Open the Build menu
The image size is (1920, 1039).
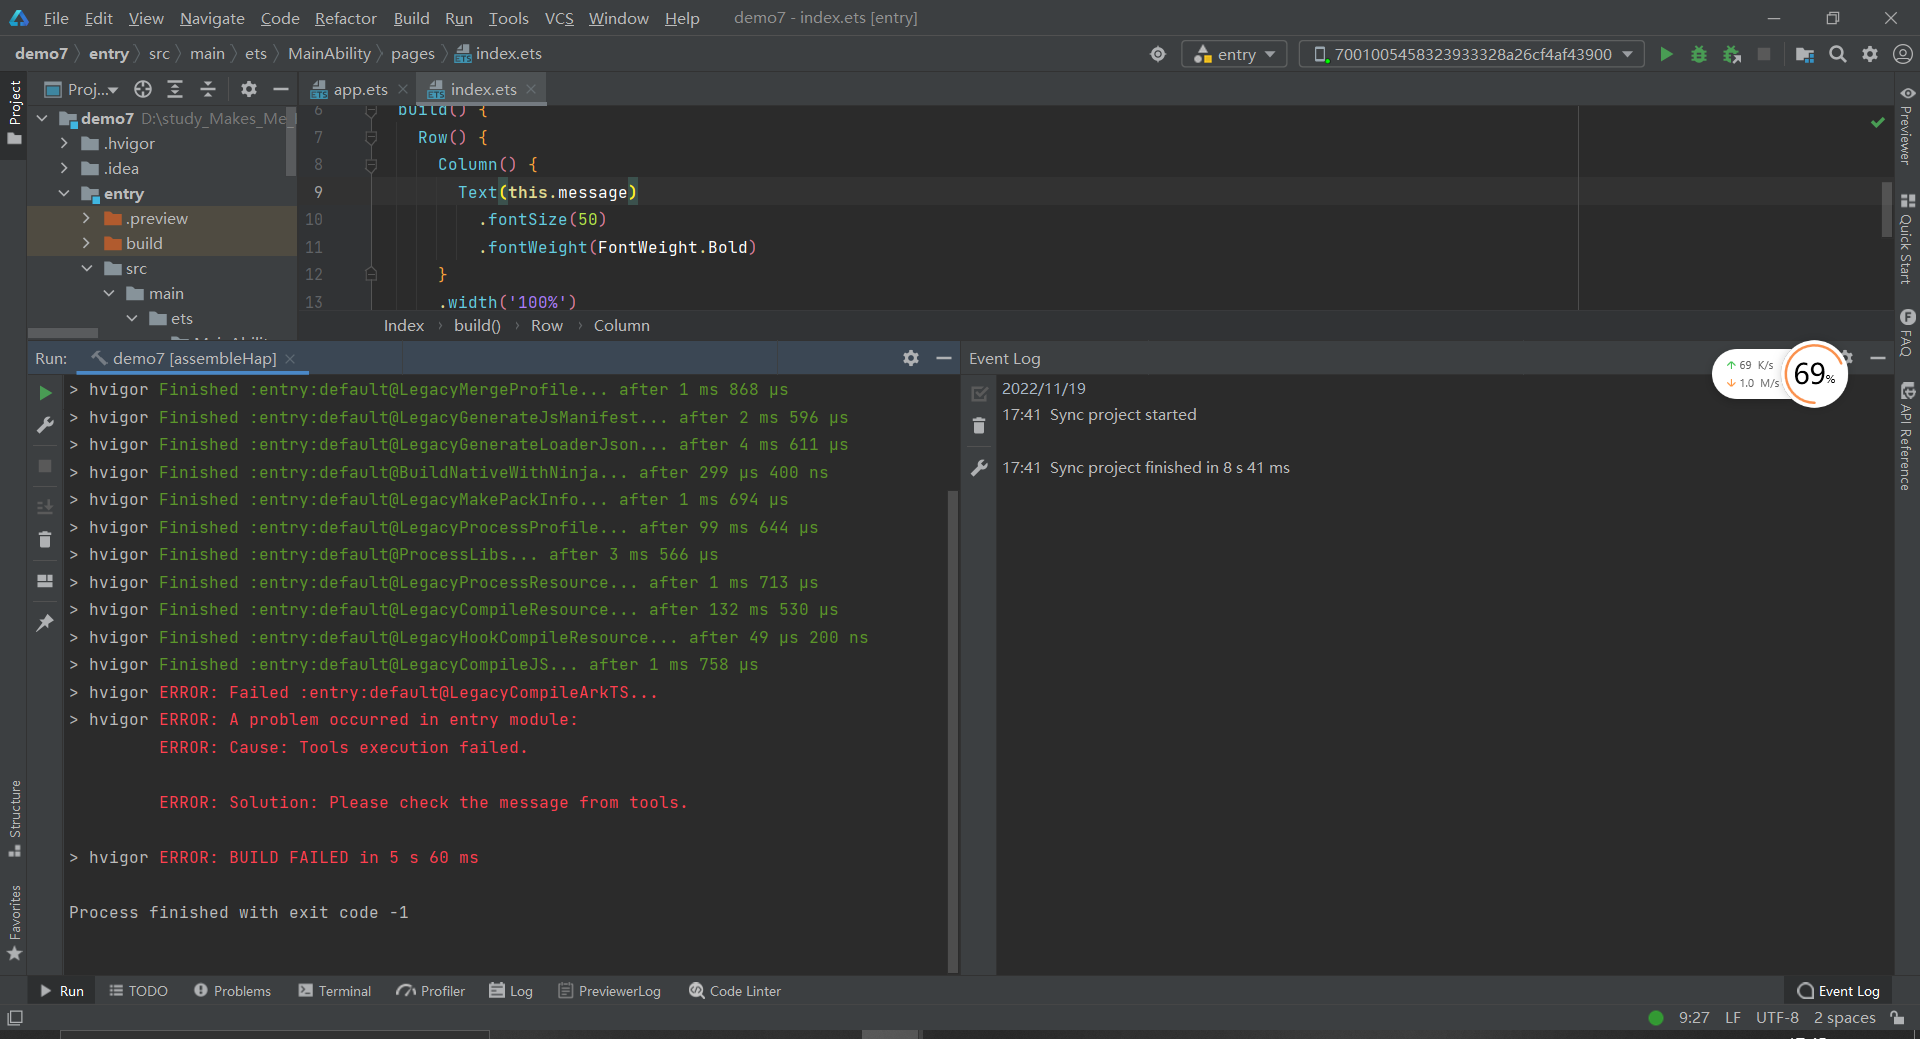pyautogui.click(x=411, y=18)
